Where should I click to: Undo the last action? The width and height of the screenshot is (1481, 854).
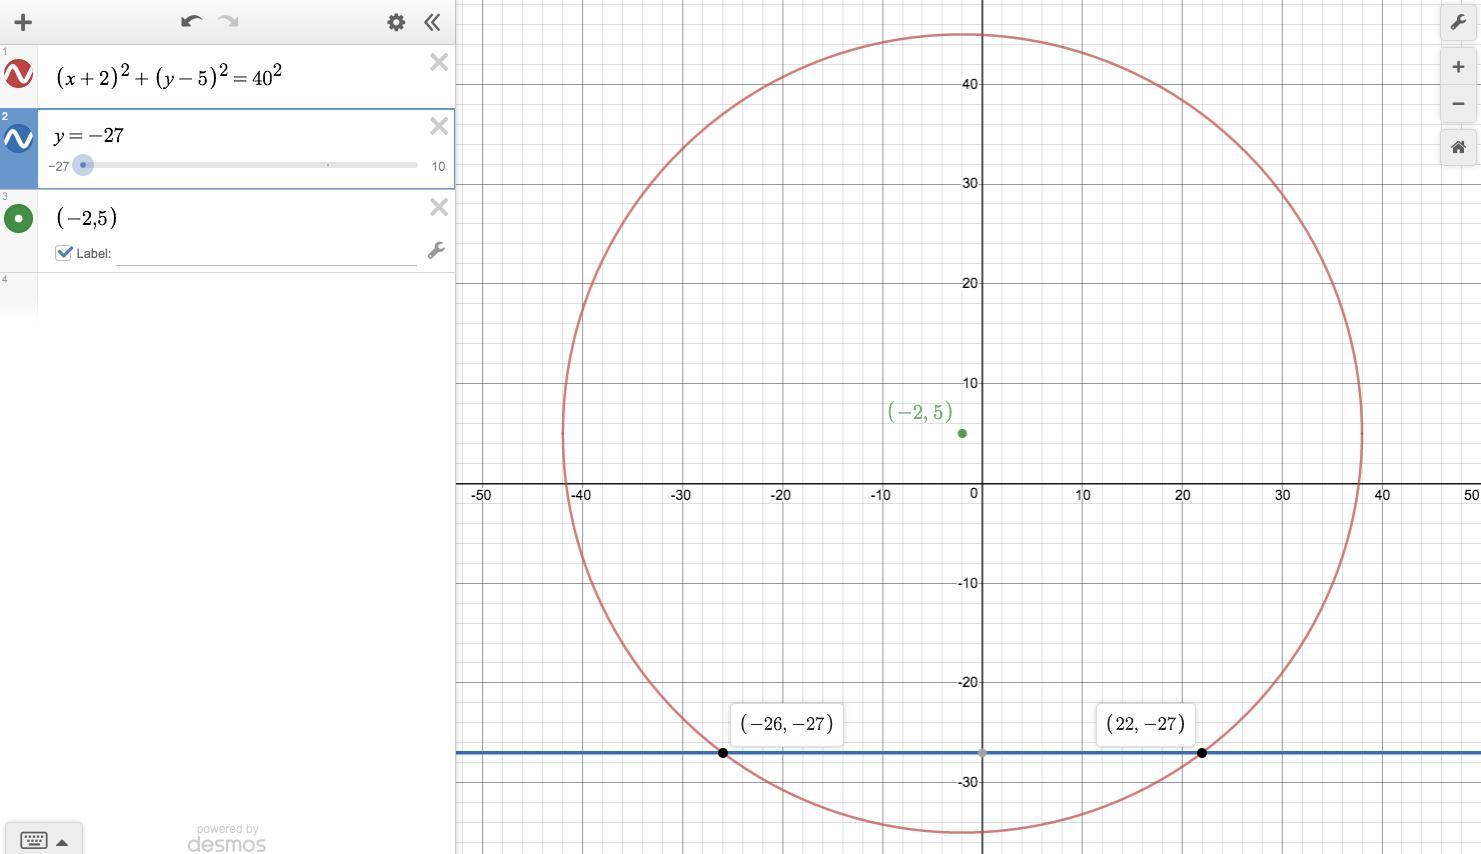[x=191, y=22]
